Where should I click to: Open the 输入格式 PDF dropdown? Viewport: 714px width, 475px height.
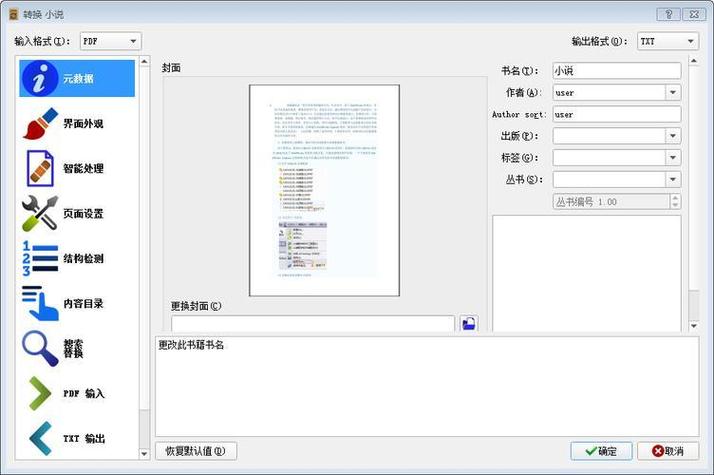point(111,41)
